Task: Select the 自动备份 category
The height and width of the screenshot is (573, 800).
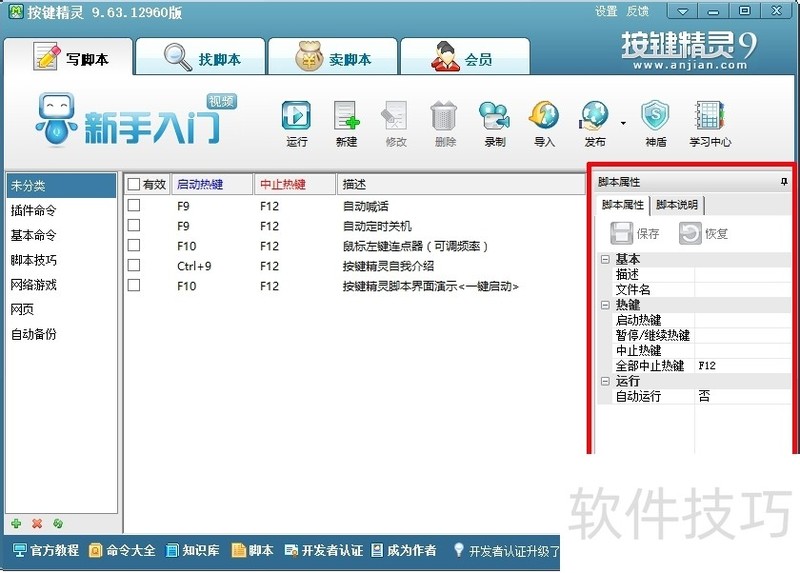Action: coord(61,334)
